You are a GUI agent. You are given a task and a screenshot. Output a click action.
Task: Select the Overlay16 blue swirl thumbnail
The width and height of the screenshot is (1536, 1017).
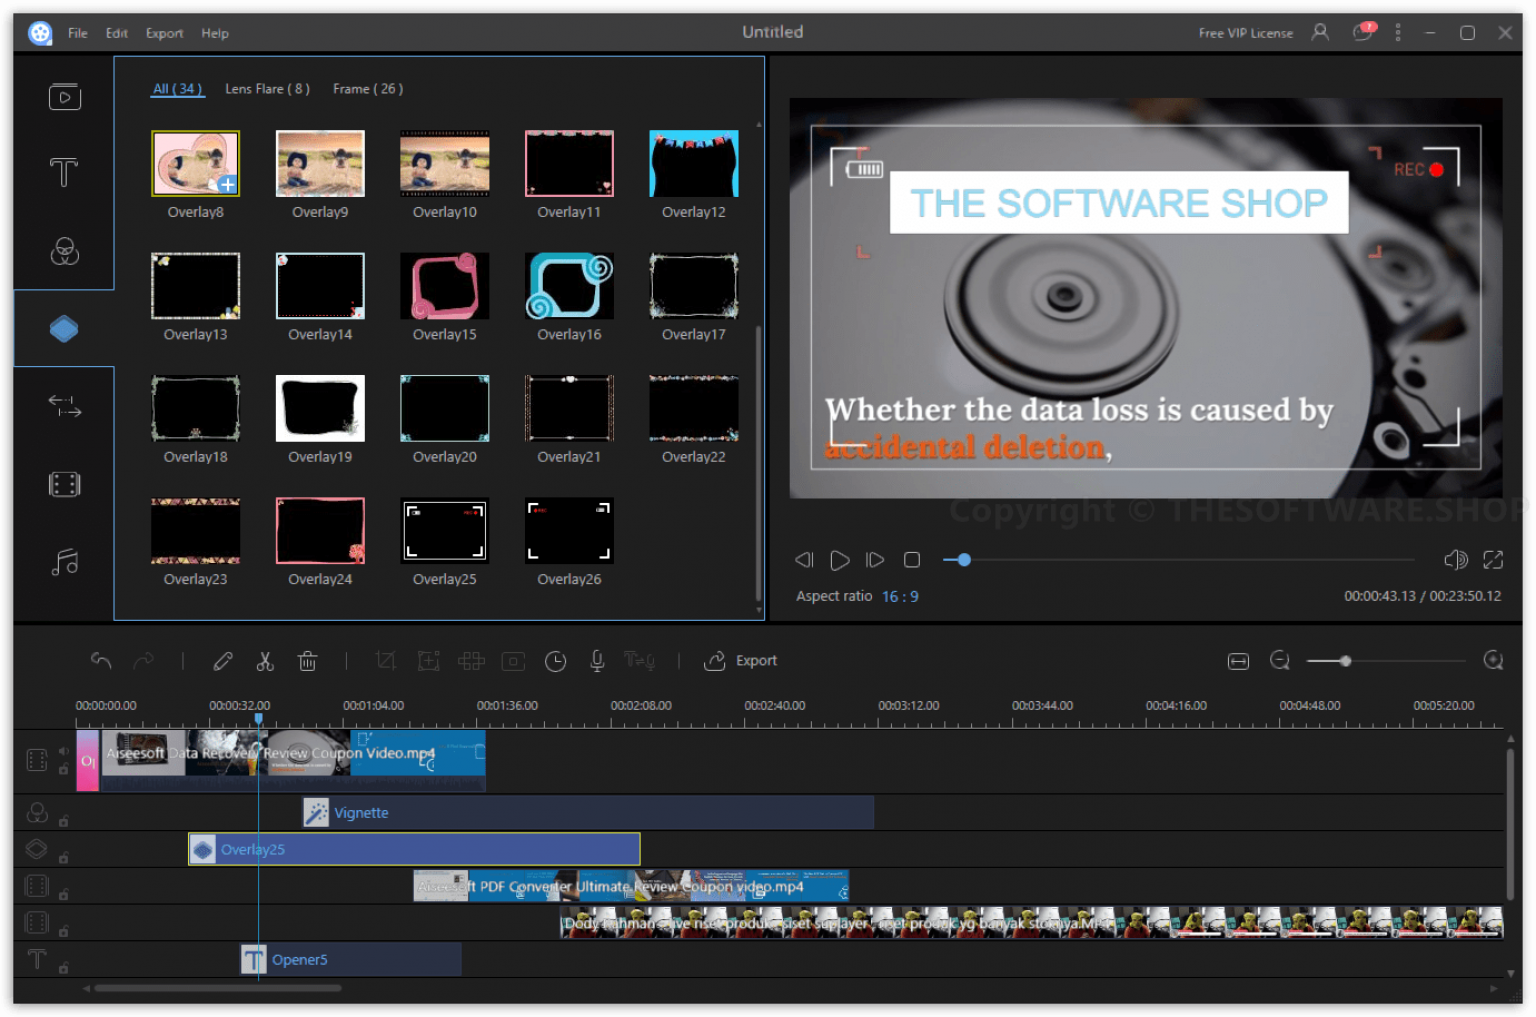[569, 286]
